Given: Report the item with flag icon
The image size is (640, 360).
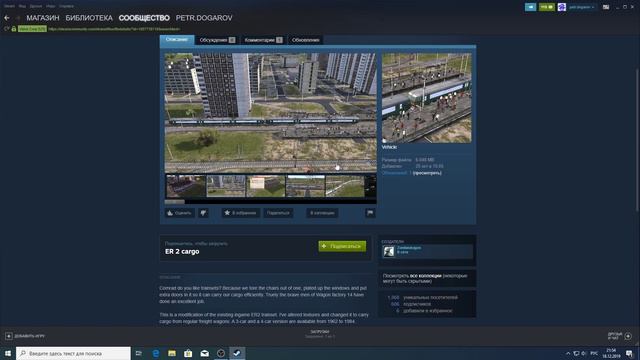Looking at the screenshot, I should [370, 213].
